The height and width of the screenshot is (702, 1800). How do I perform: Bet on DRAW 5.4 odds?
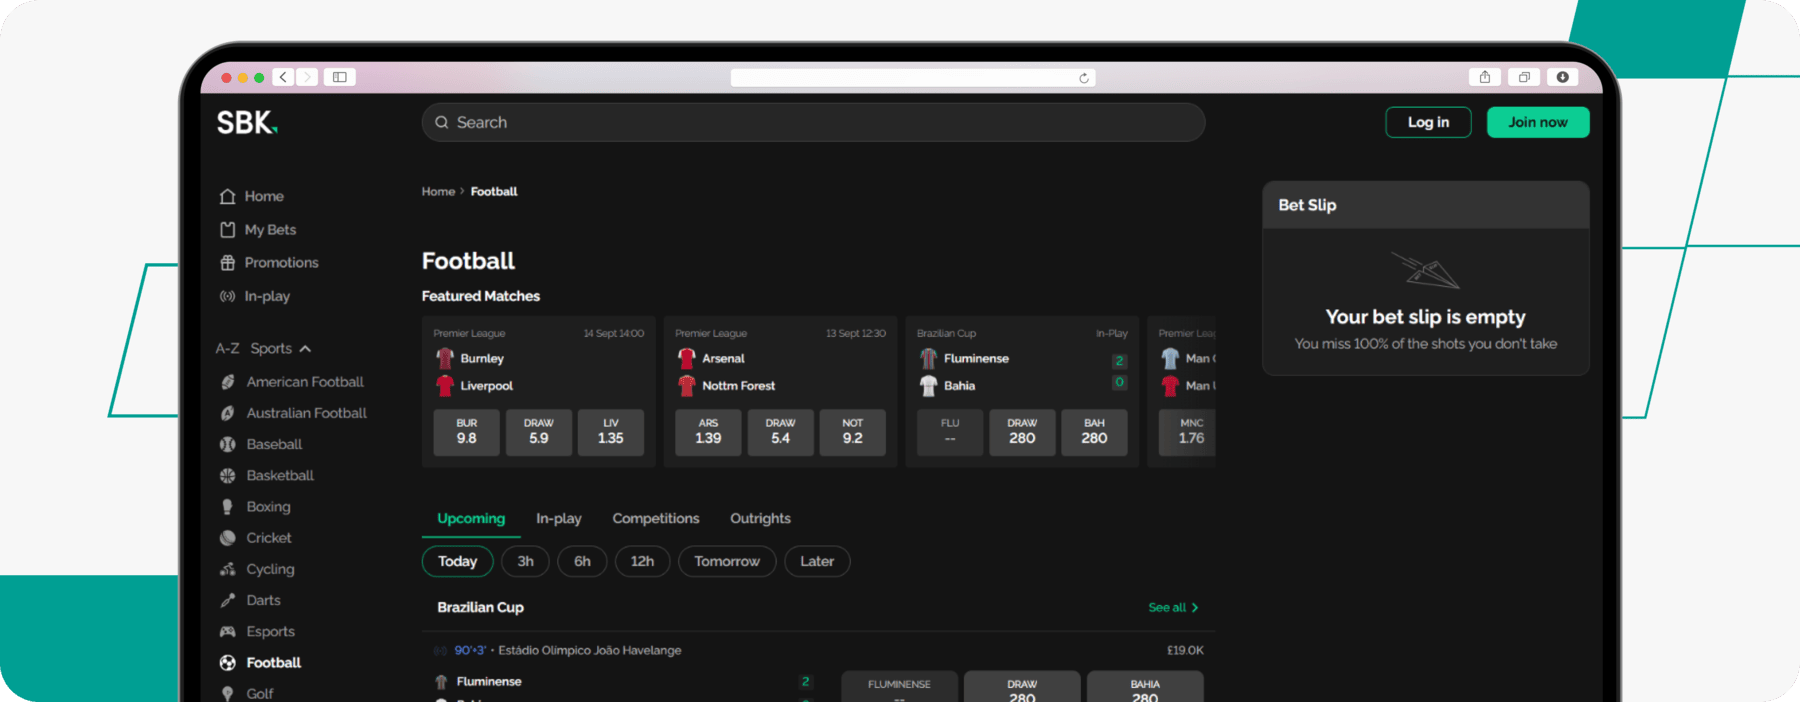pos(781,432)
